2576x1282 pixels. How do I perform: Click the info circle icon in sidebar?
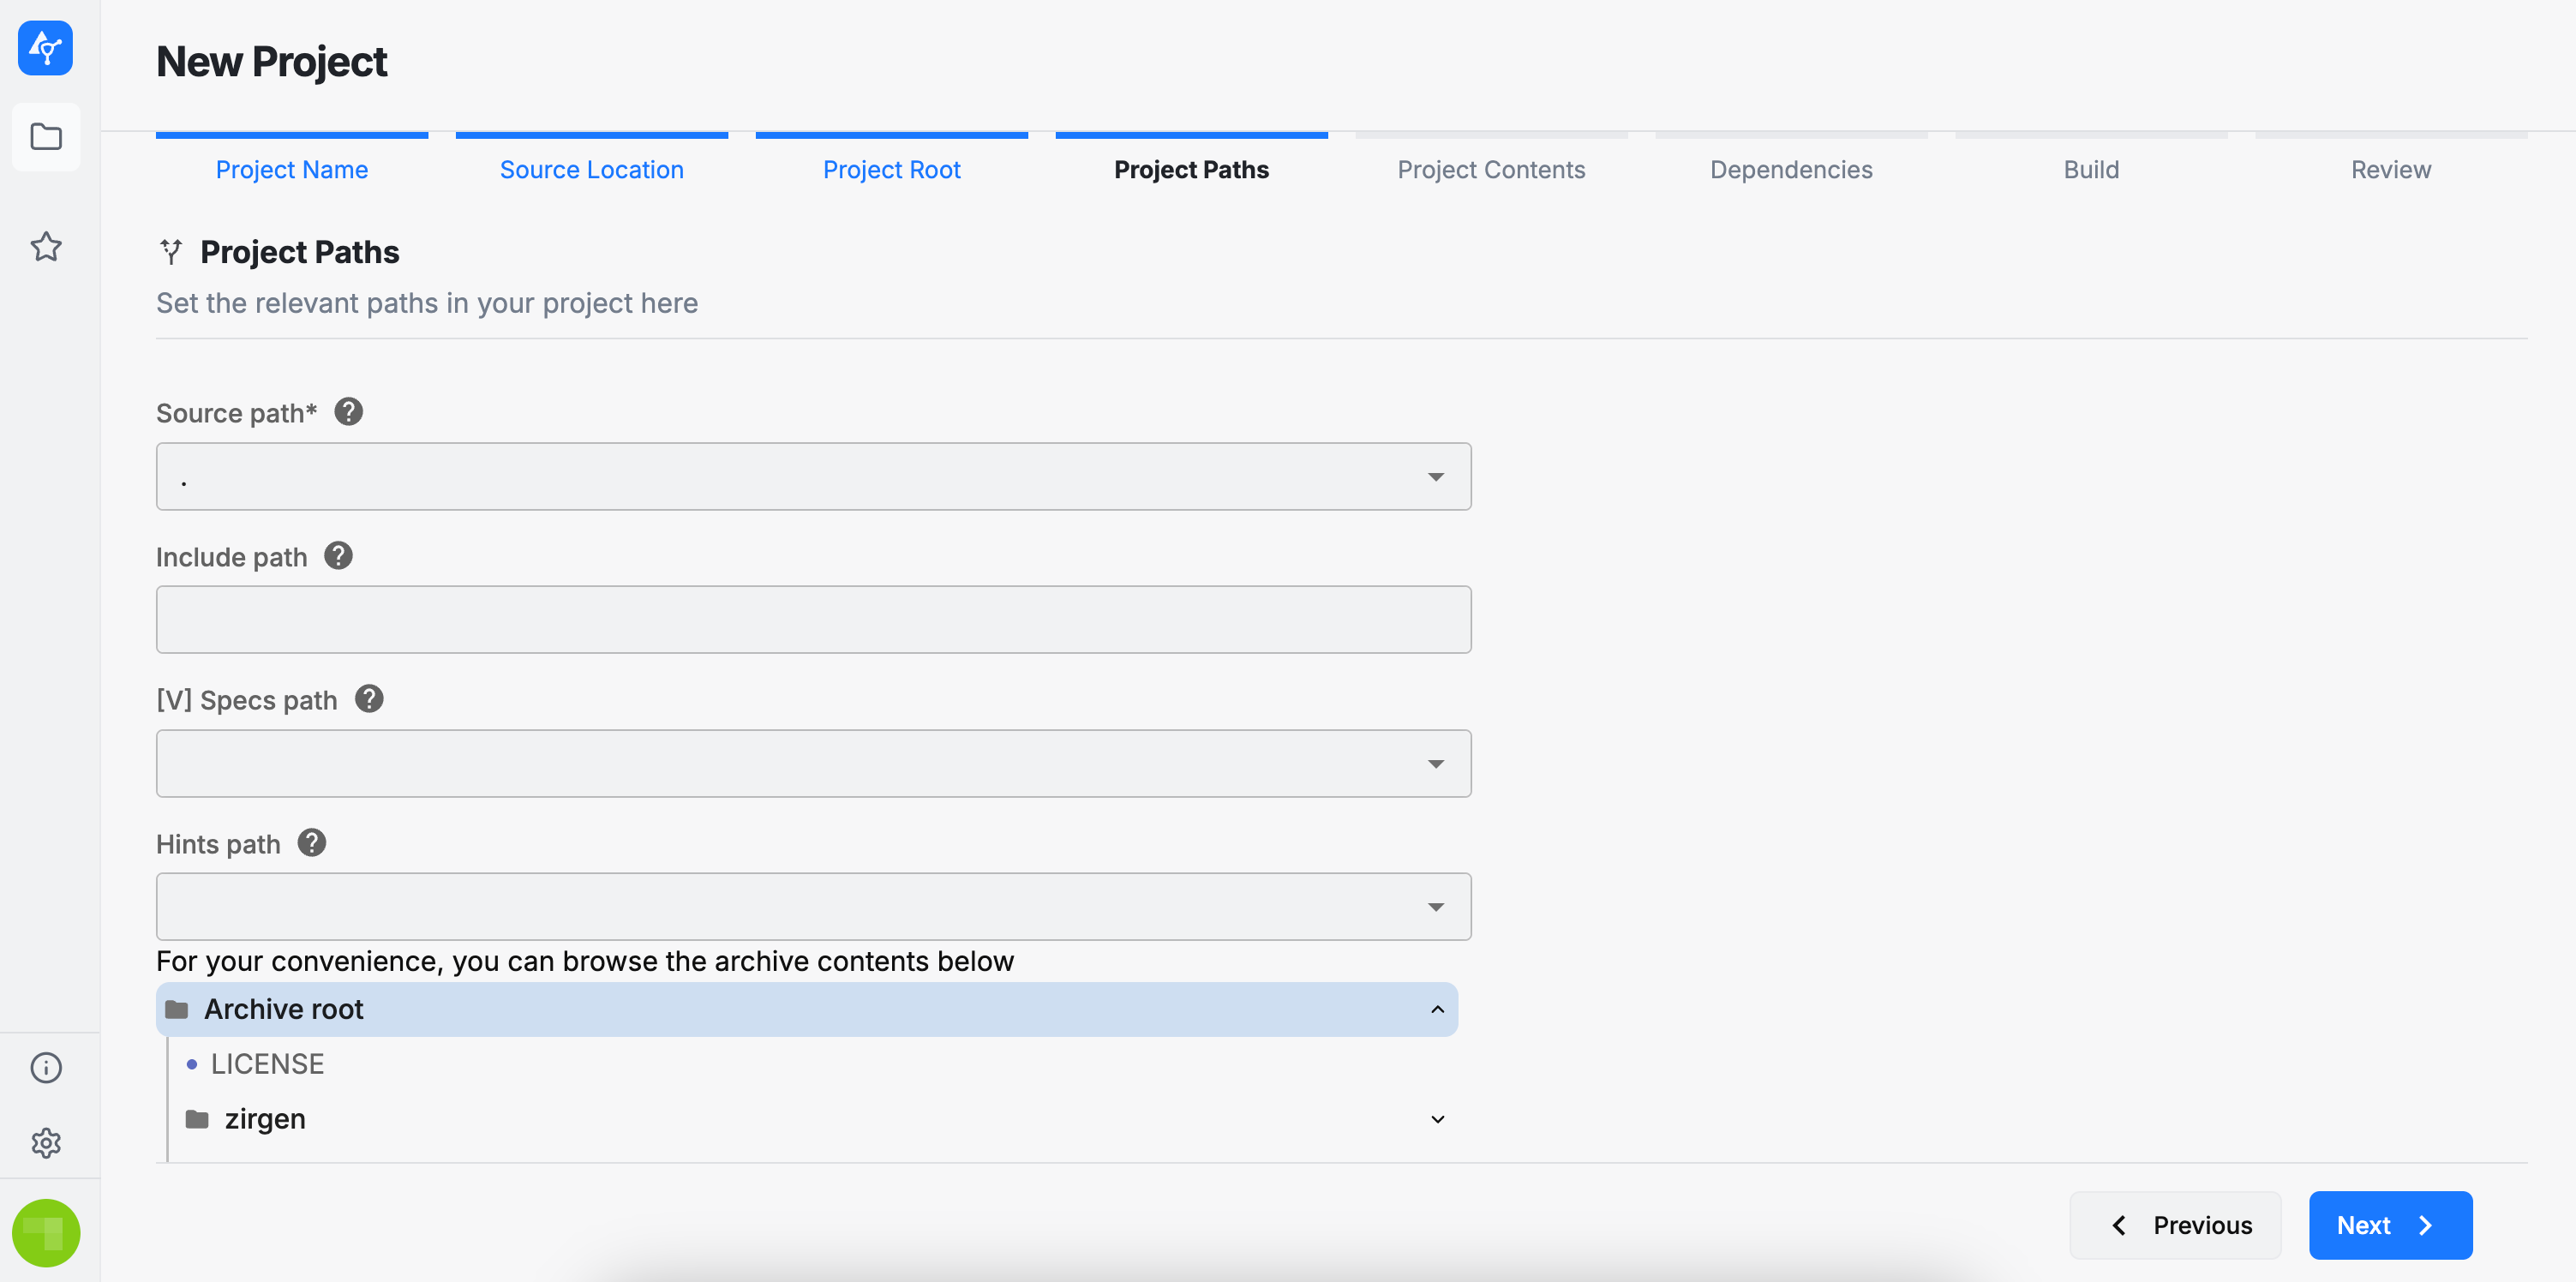pos(46,1067)
